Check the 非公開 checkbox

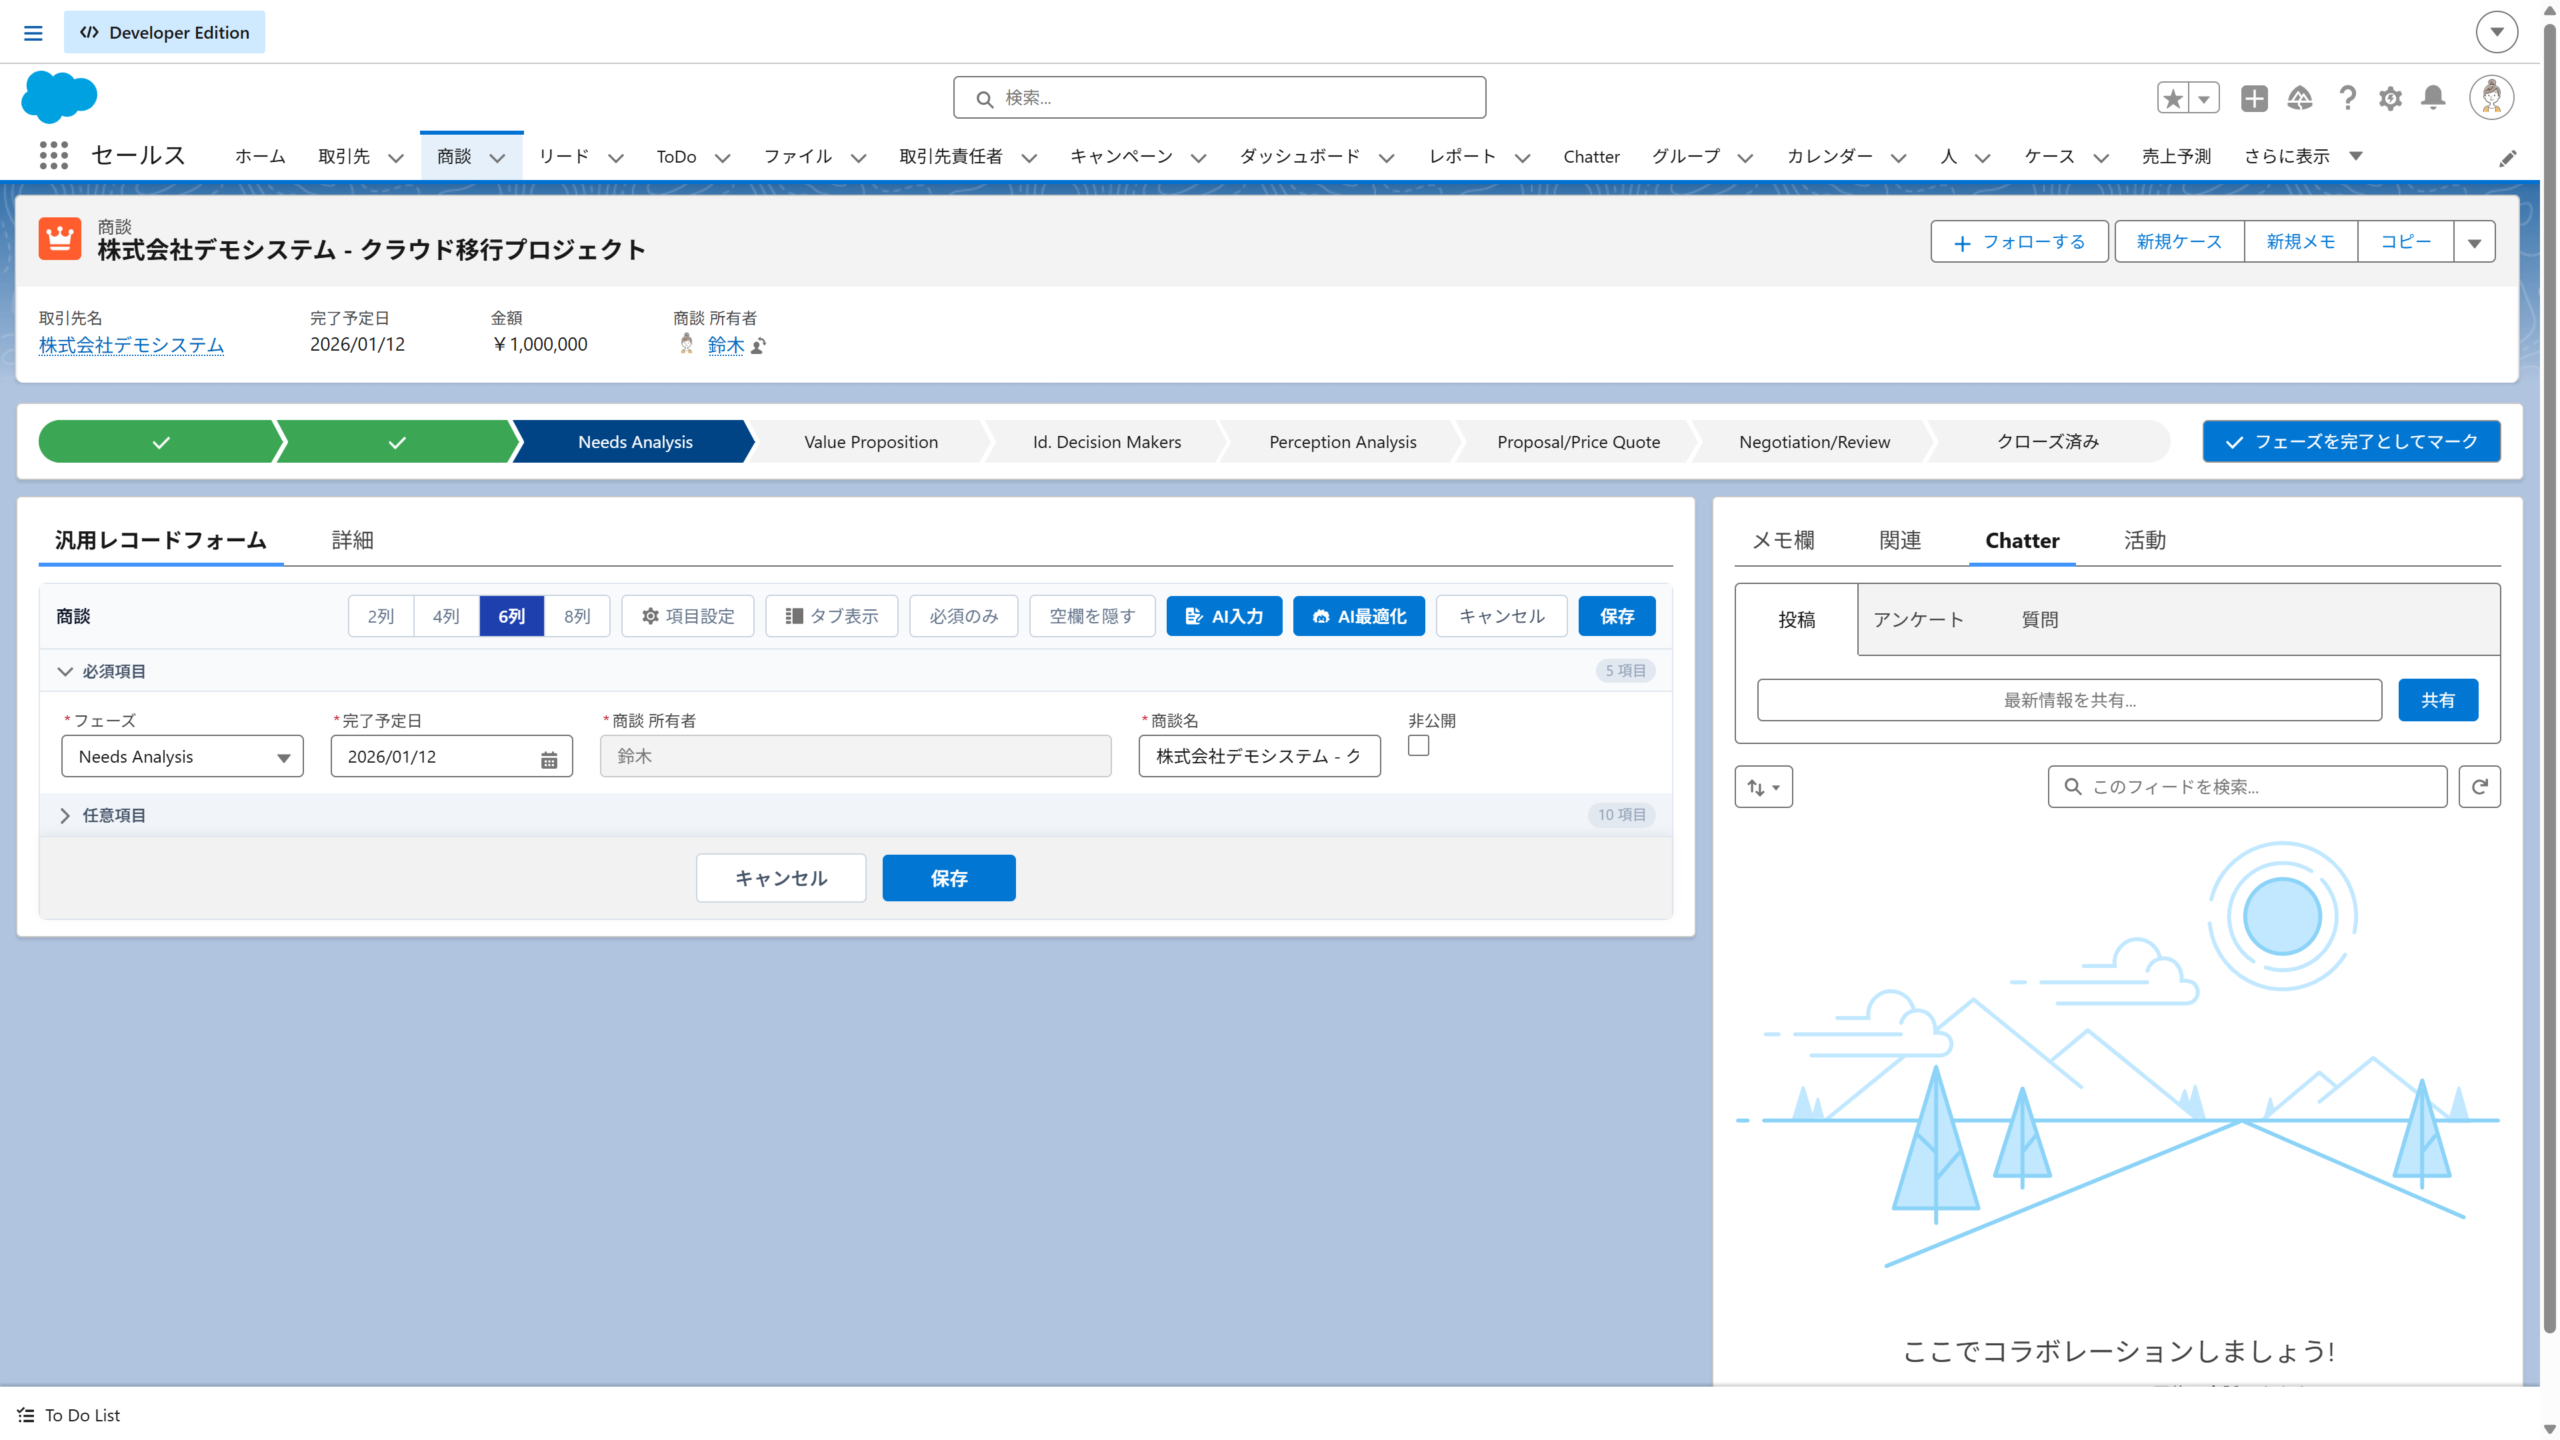click(x=1418, y=746)
